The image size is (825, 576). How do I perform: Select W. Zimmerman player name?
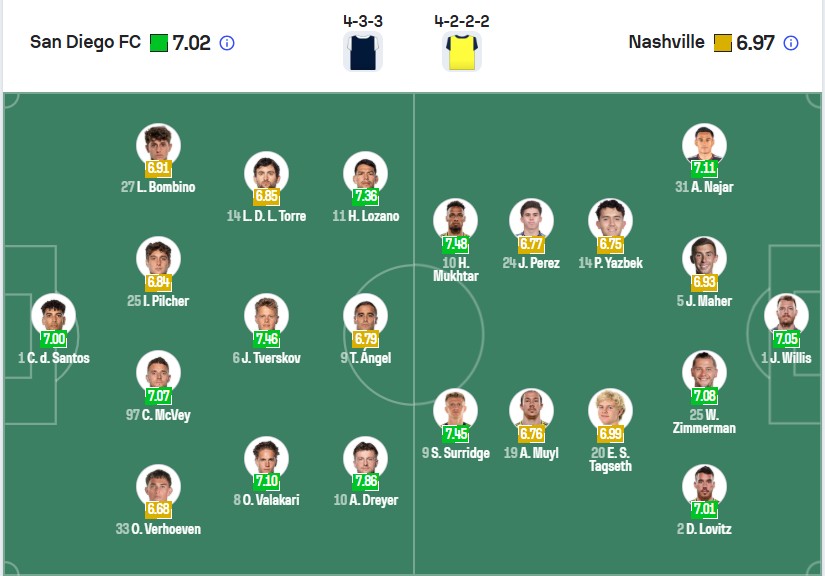coord(704,421)
